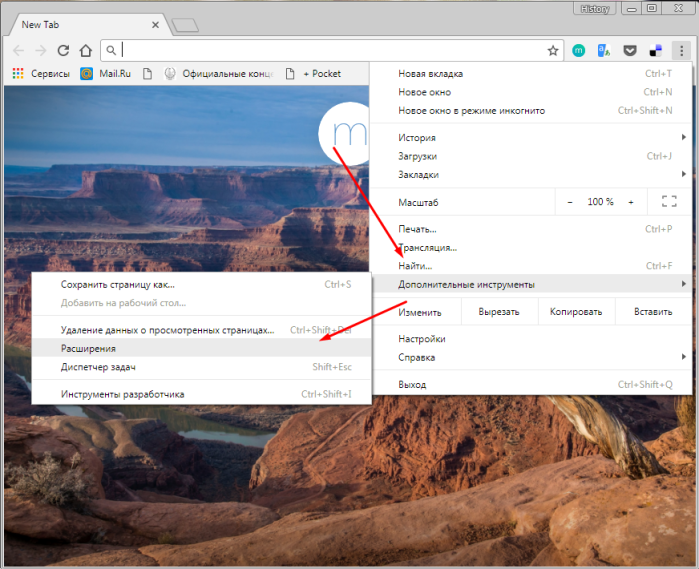The width and height of the screenshot is (699, 569).
Task: Focus the address bar field
Action: click(332, 50)
